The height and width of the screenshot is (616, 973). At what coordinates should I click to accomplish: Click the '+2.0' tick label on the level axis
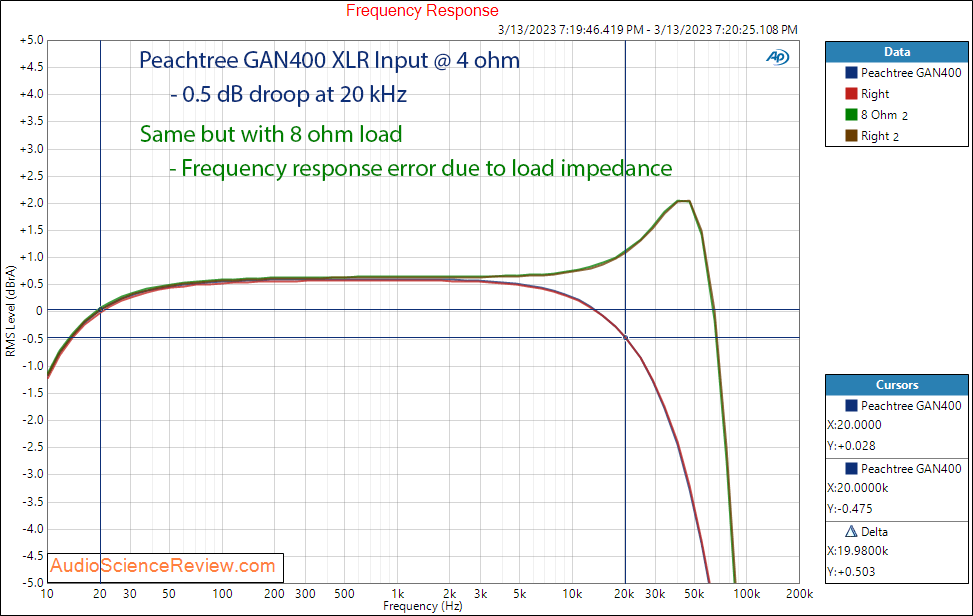(32, 203)
